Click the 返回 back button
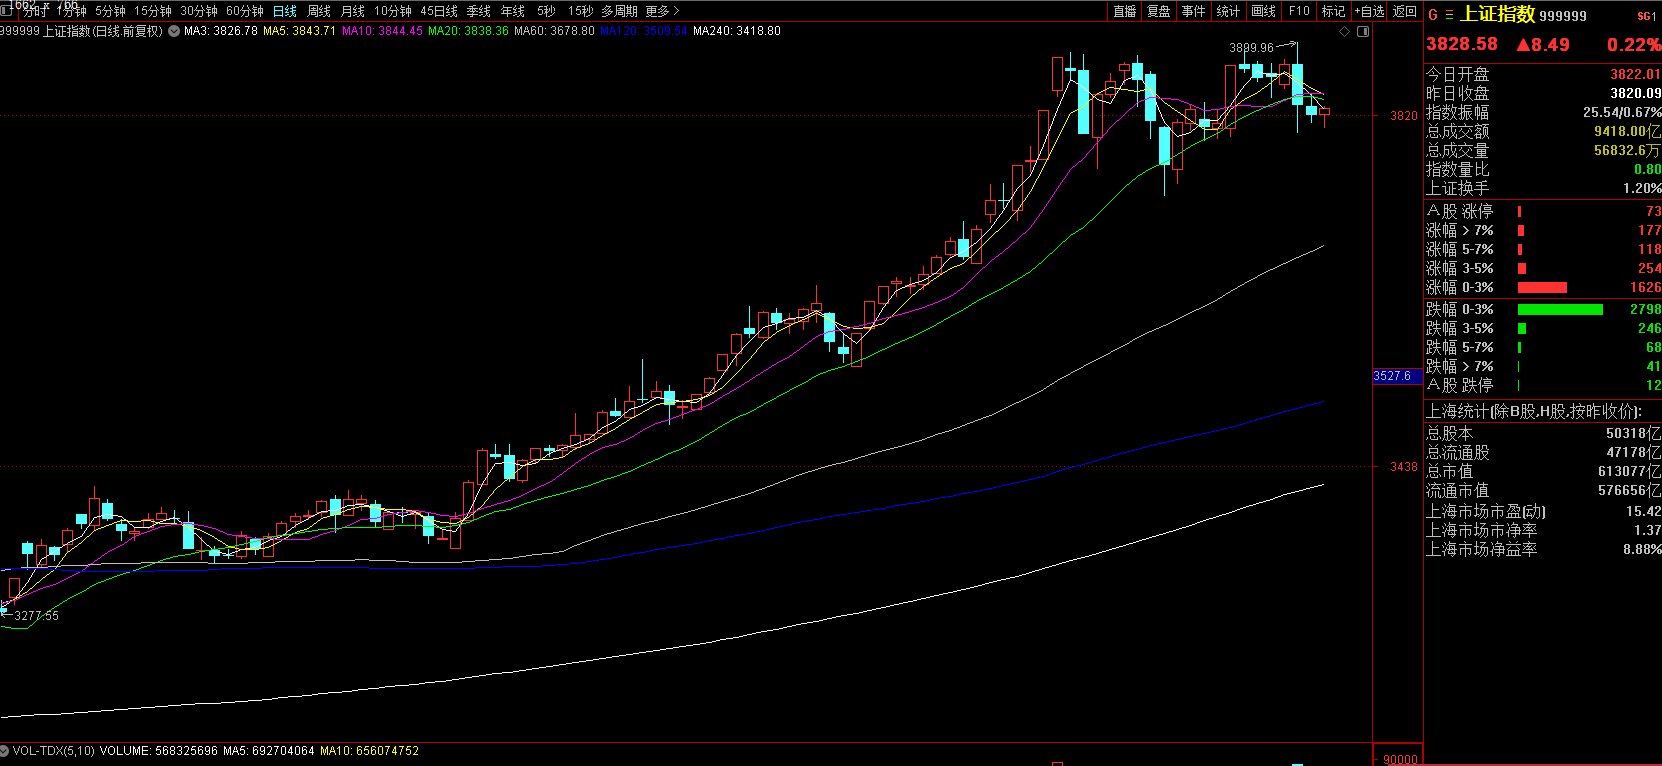Screen dimensions: 1662x766 coord(1405,11)
